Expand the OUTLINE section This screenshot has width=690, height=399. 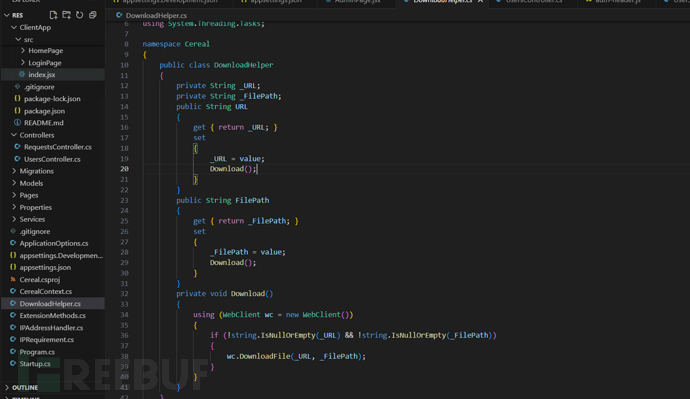click(7, 388)
